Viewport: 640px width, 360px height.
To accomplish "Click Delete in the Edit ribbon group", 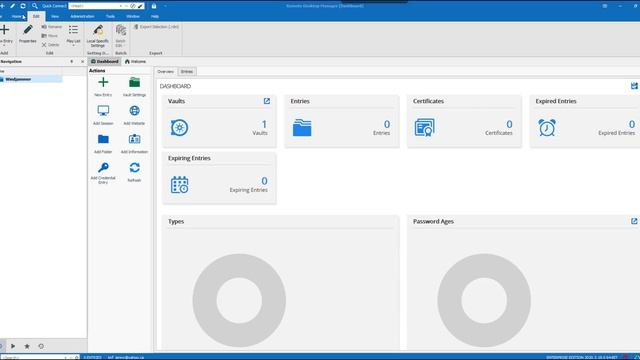I will coord(51,45).
